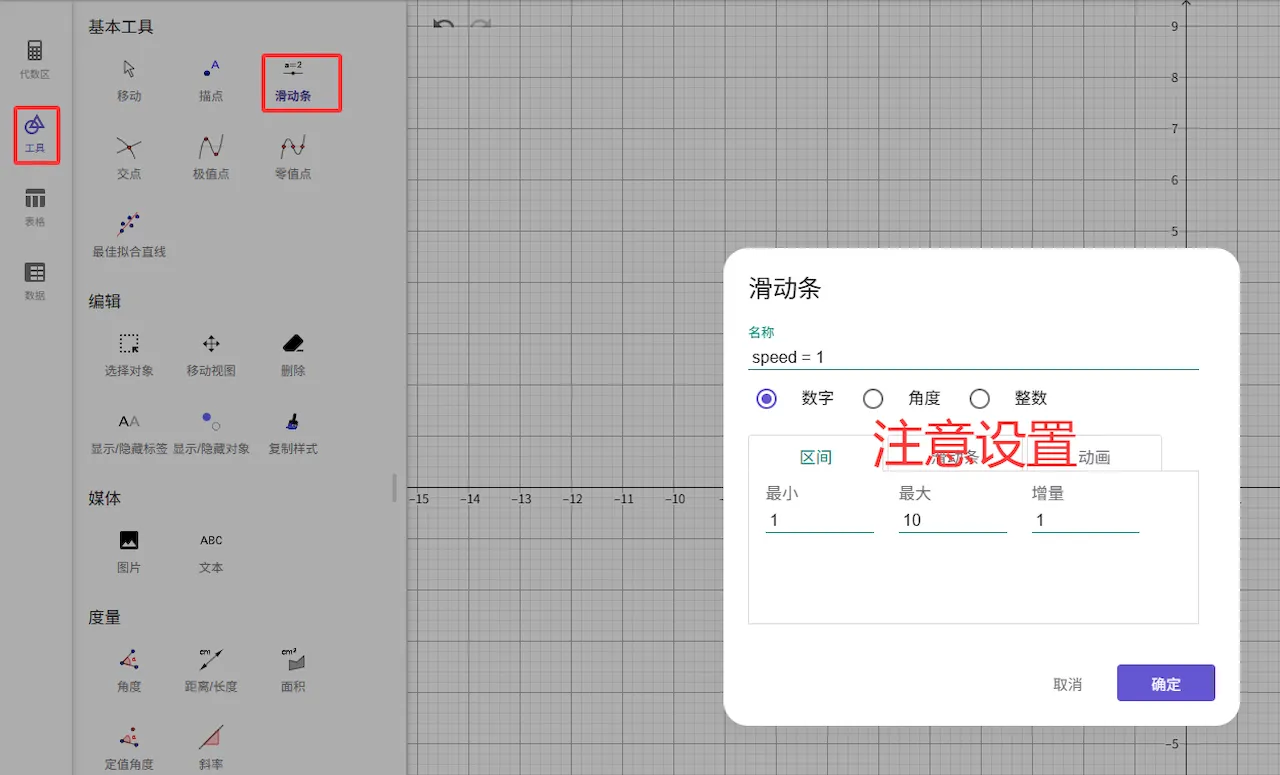Choose the 数字 radio option
1280x775 pixels.
point(767,399)
